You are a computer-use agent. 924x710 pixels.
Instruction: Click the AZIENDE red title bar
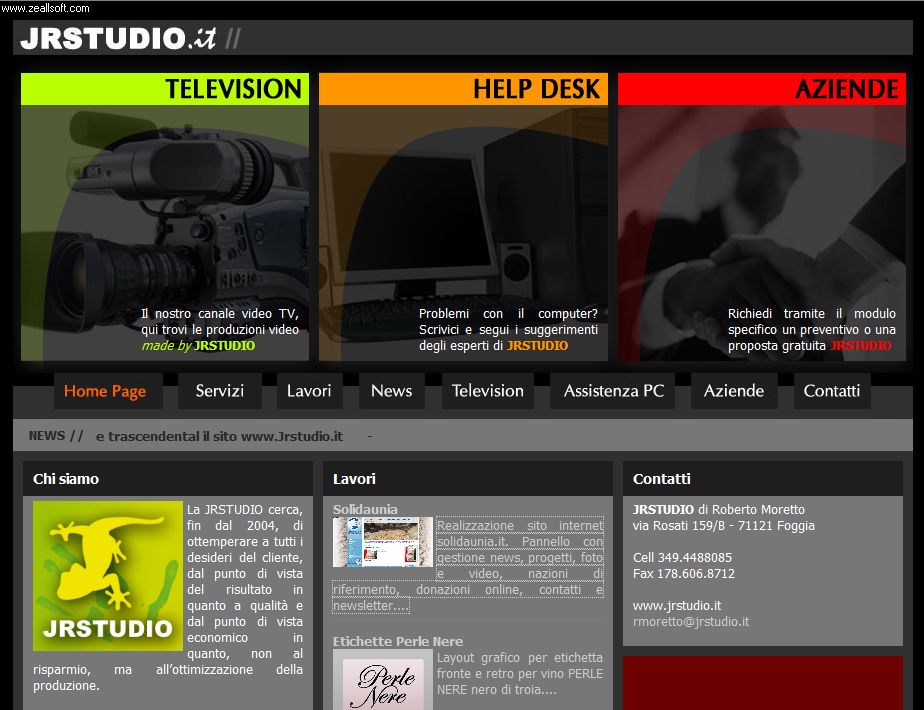(x=761, y=89)
